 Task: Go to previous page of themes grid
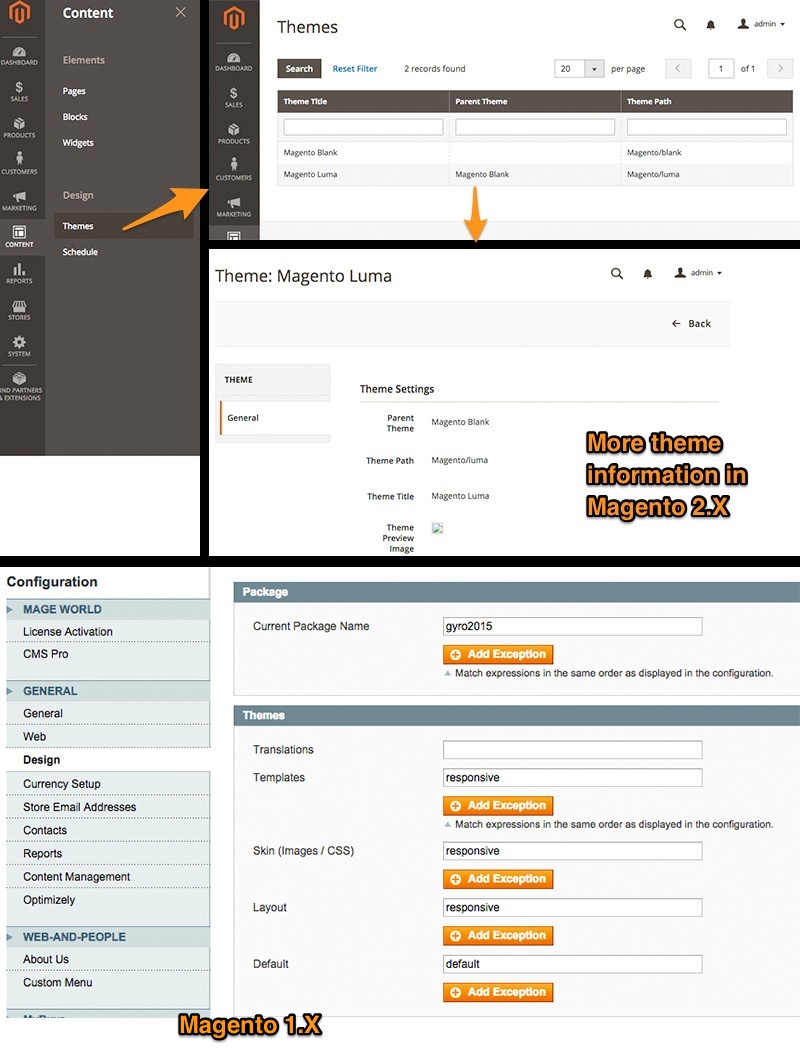point(678,68)
